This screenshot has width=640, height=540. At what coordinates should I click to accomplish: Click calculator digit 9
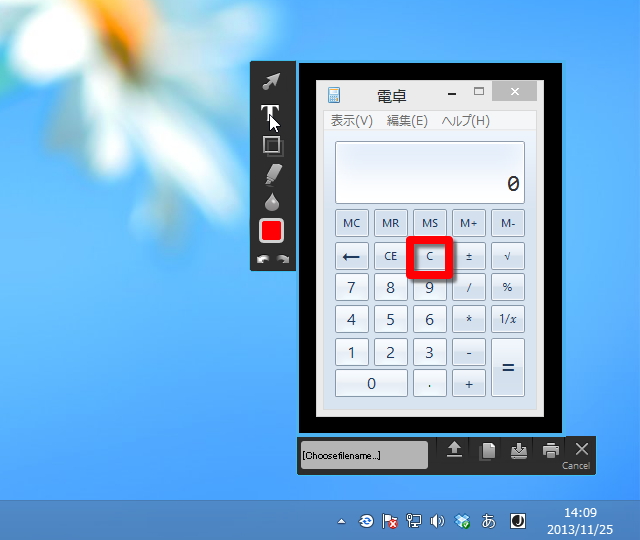(x=430, y=289)
